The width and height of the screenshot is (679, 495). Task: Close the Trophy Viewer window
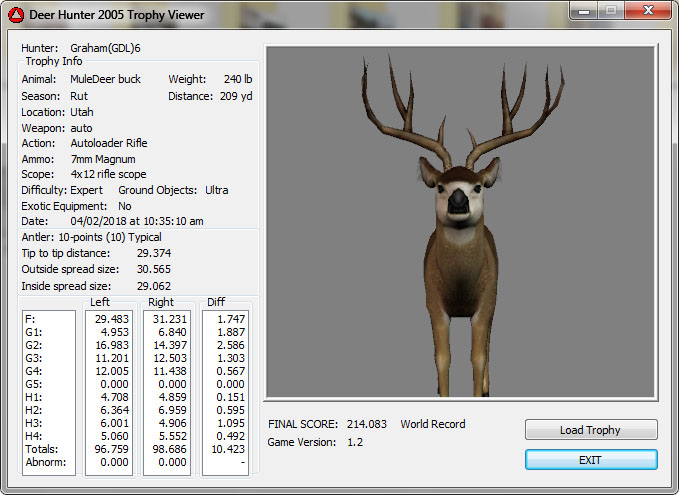click(647, 12)
